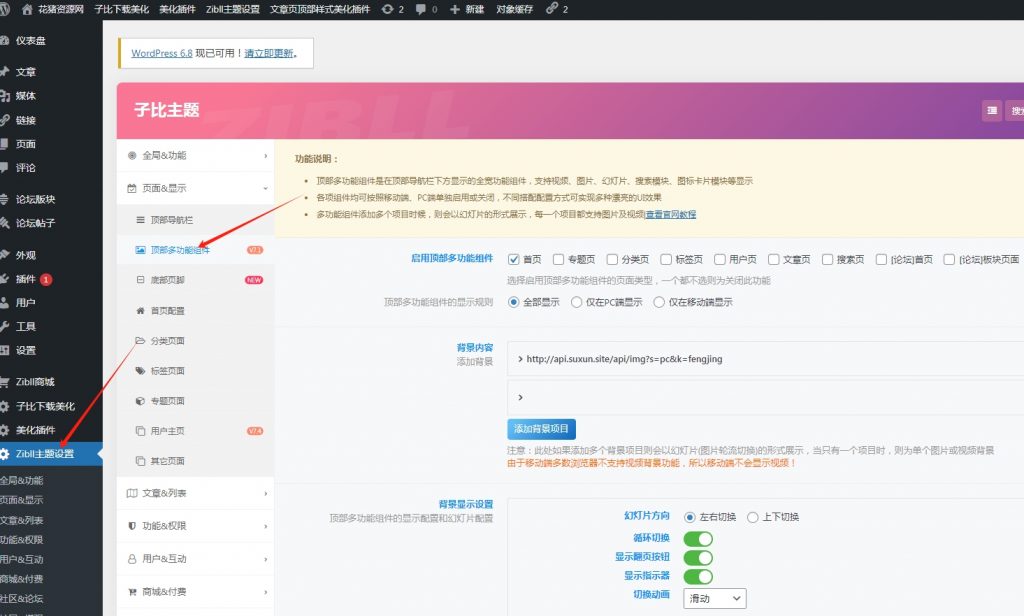Check the 专题页 checkbox

click(x=558, y=259)
